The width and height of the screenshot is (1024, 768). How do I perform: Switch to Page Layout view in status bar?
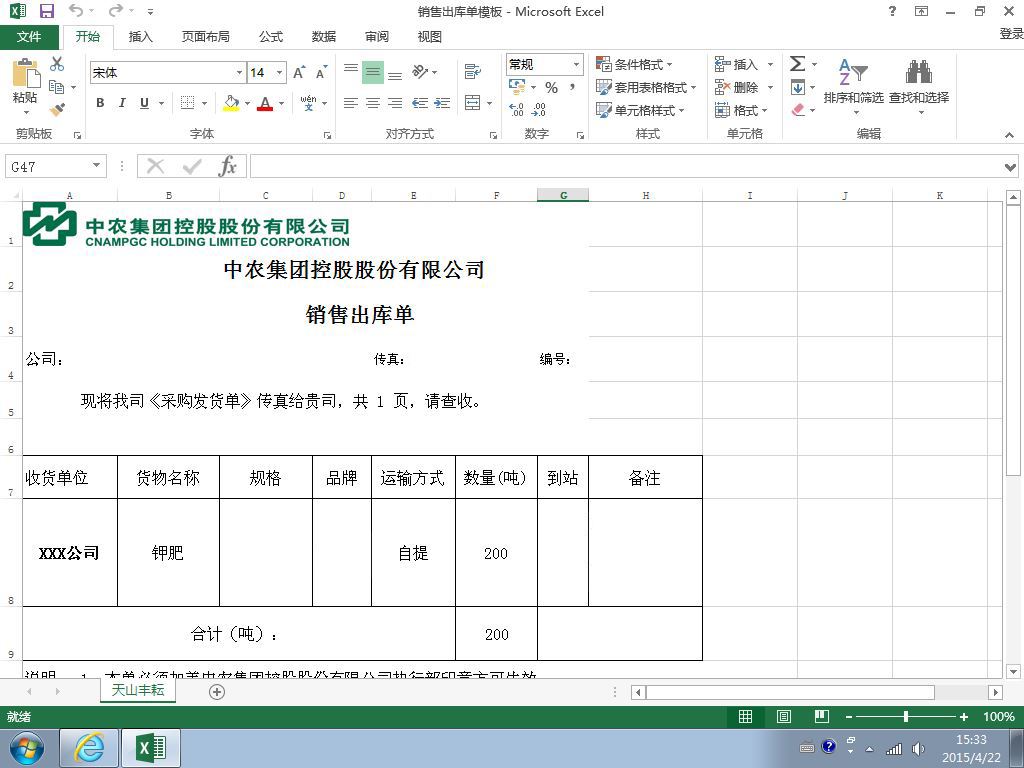coord(784,716)
